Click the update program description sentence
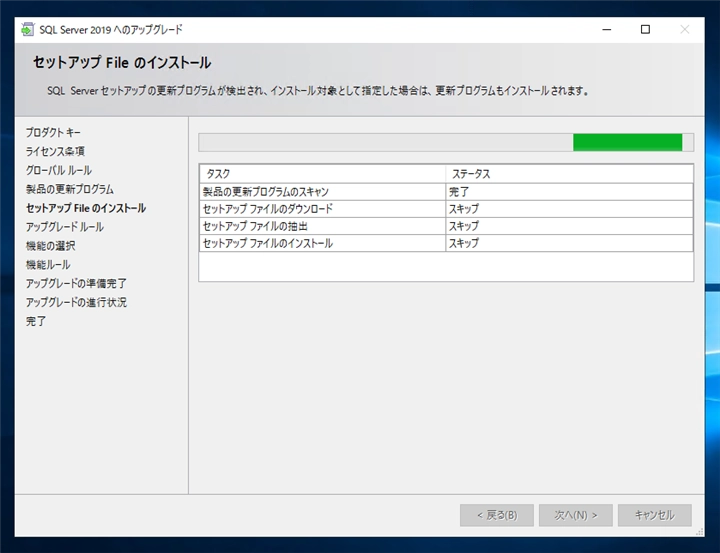This screenshot has width=720, height=553. [318, 91]
